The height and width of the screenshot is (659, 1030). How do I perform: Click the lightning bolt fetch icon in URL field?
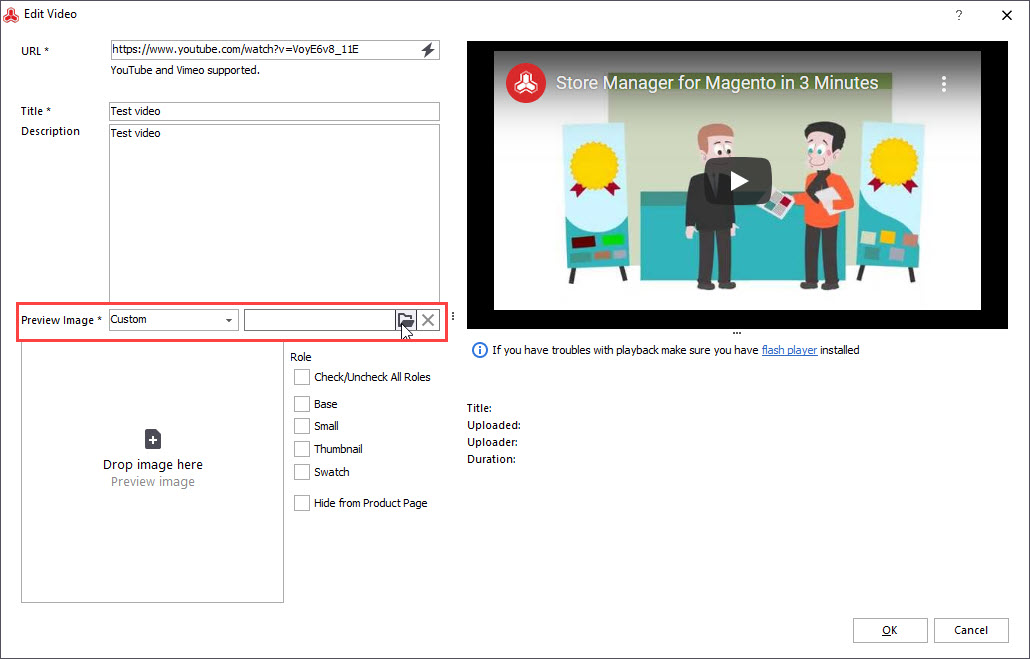tap(428, 50)
